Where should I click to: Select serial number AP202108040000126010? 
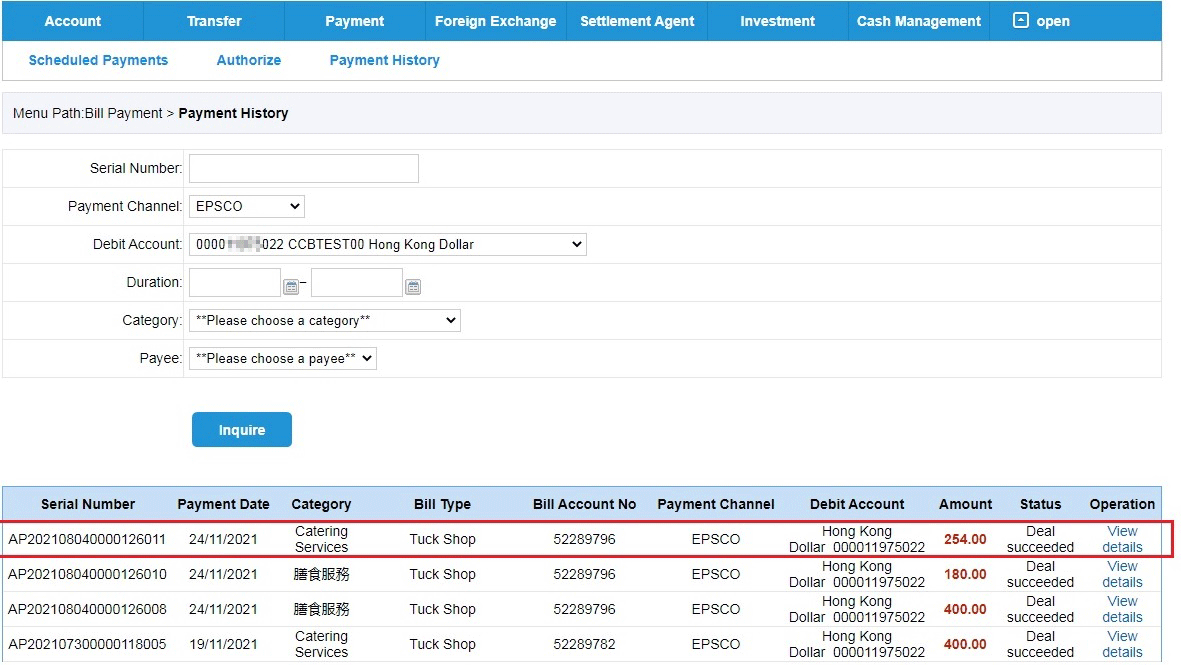tap(87, 574)
